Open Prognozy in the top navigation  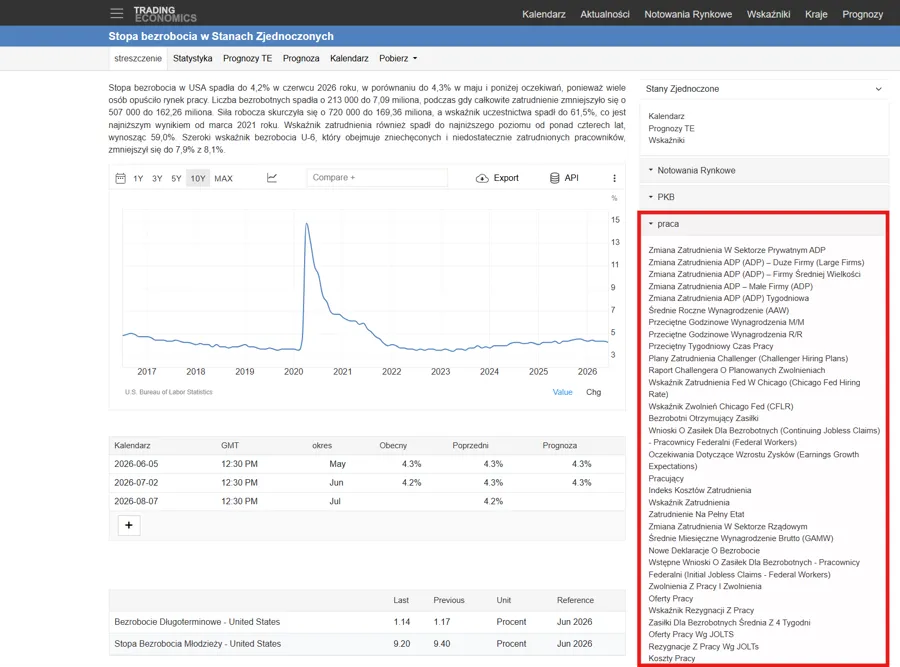pyautogui.click(x=863, y=14)
